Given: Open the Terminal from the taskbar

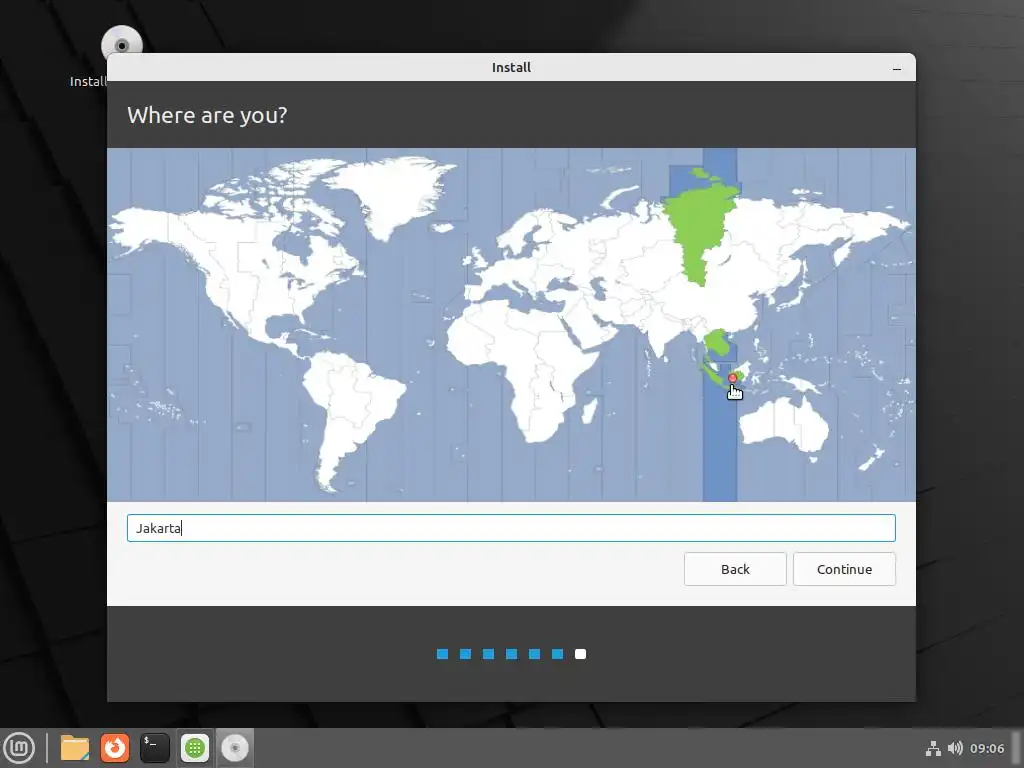Looking at the screenshot, I should coord(155,748).
